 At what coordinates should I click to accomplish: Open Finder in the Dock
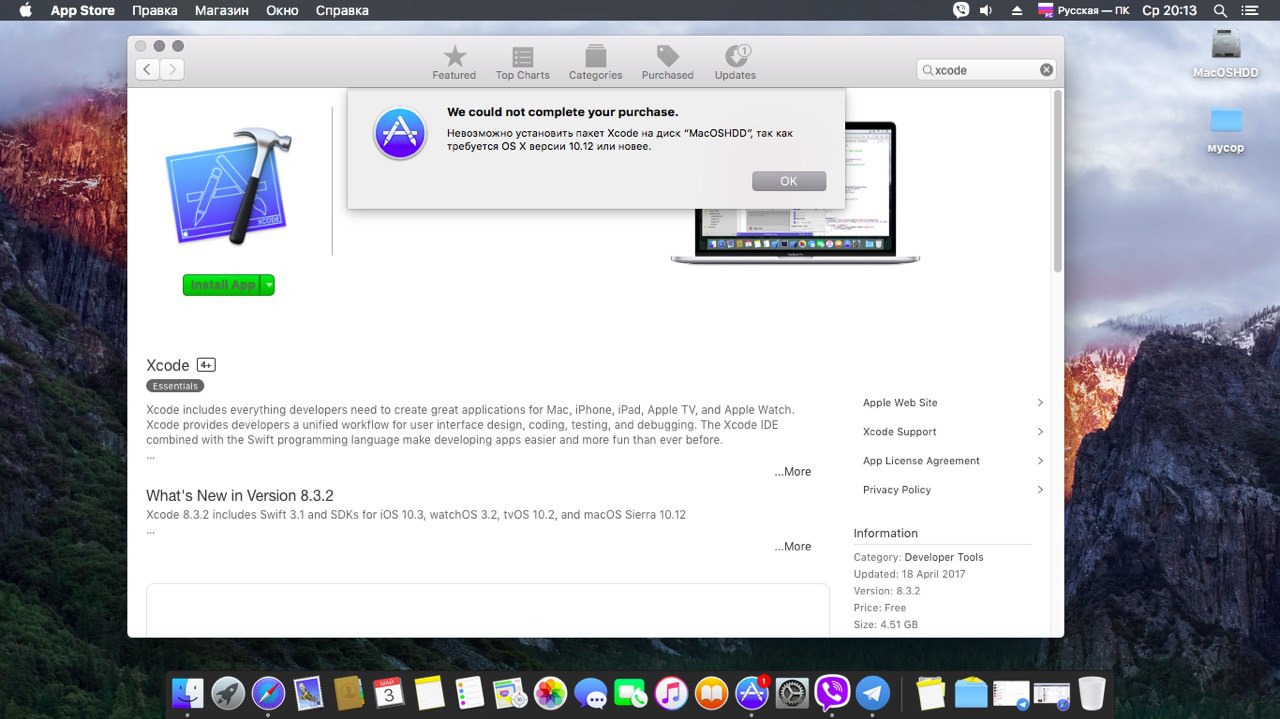tap(187, 693)
